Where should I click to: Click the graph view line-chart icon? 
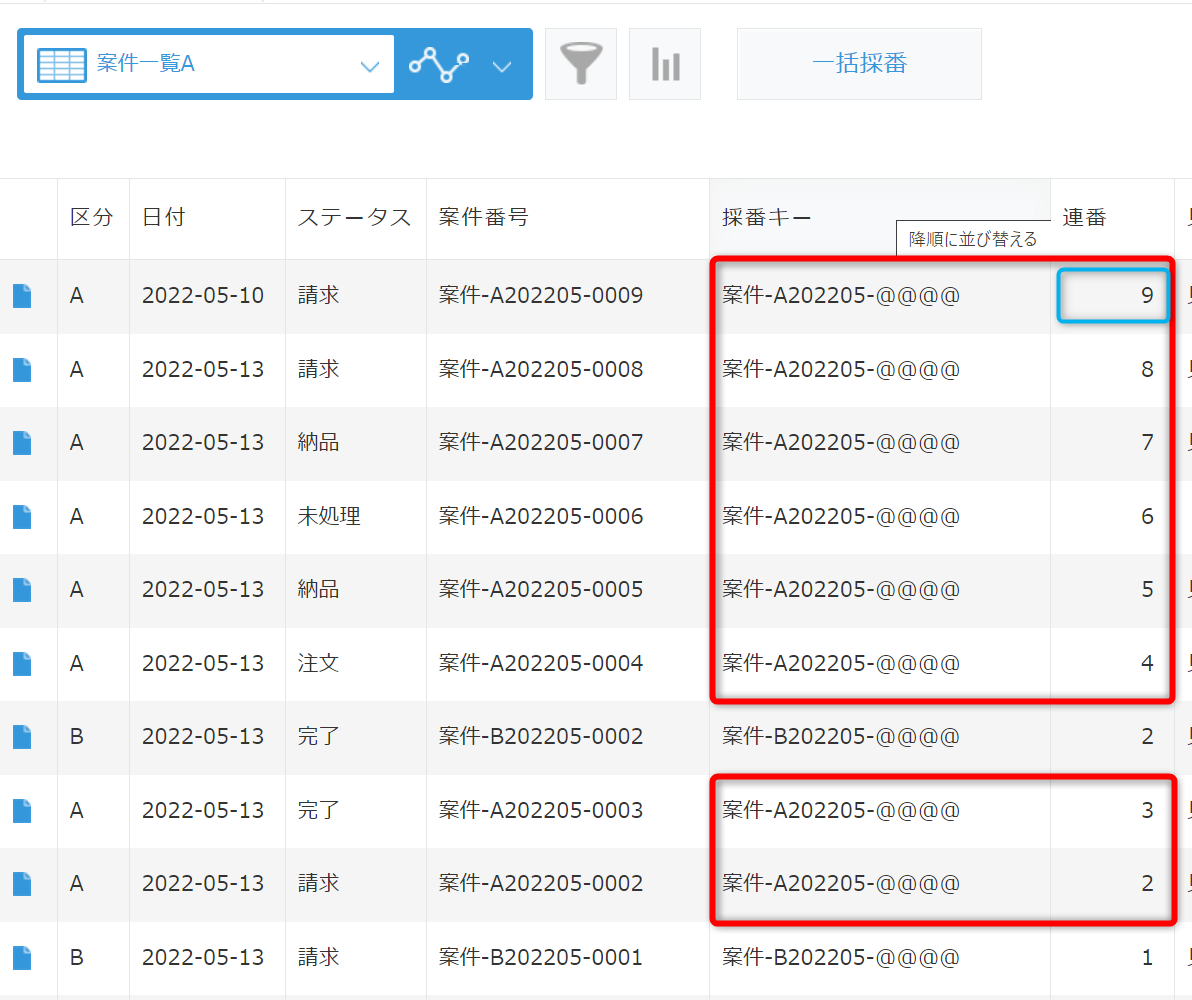439,65
